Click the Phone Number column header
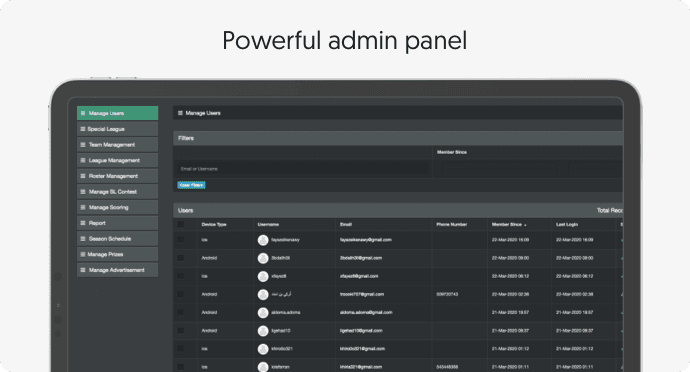This screenshot has width=690, height=372. tap(451, 225)
